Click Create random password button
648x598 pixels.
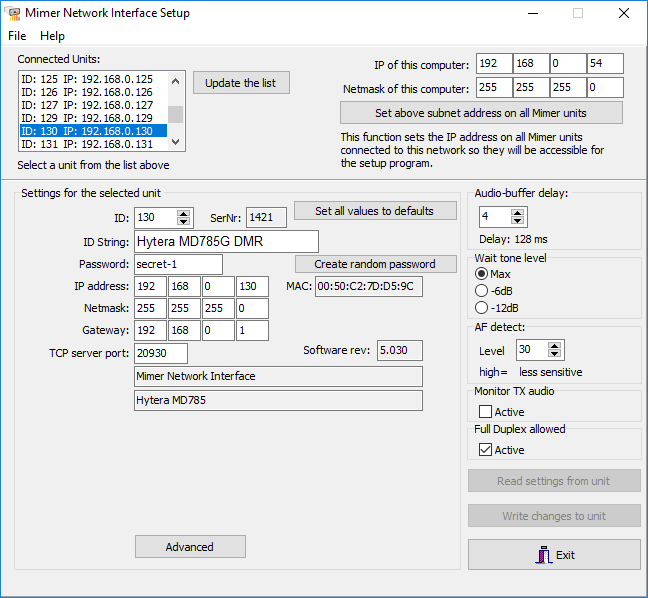click(376, 264)
